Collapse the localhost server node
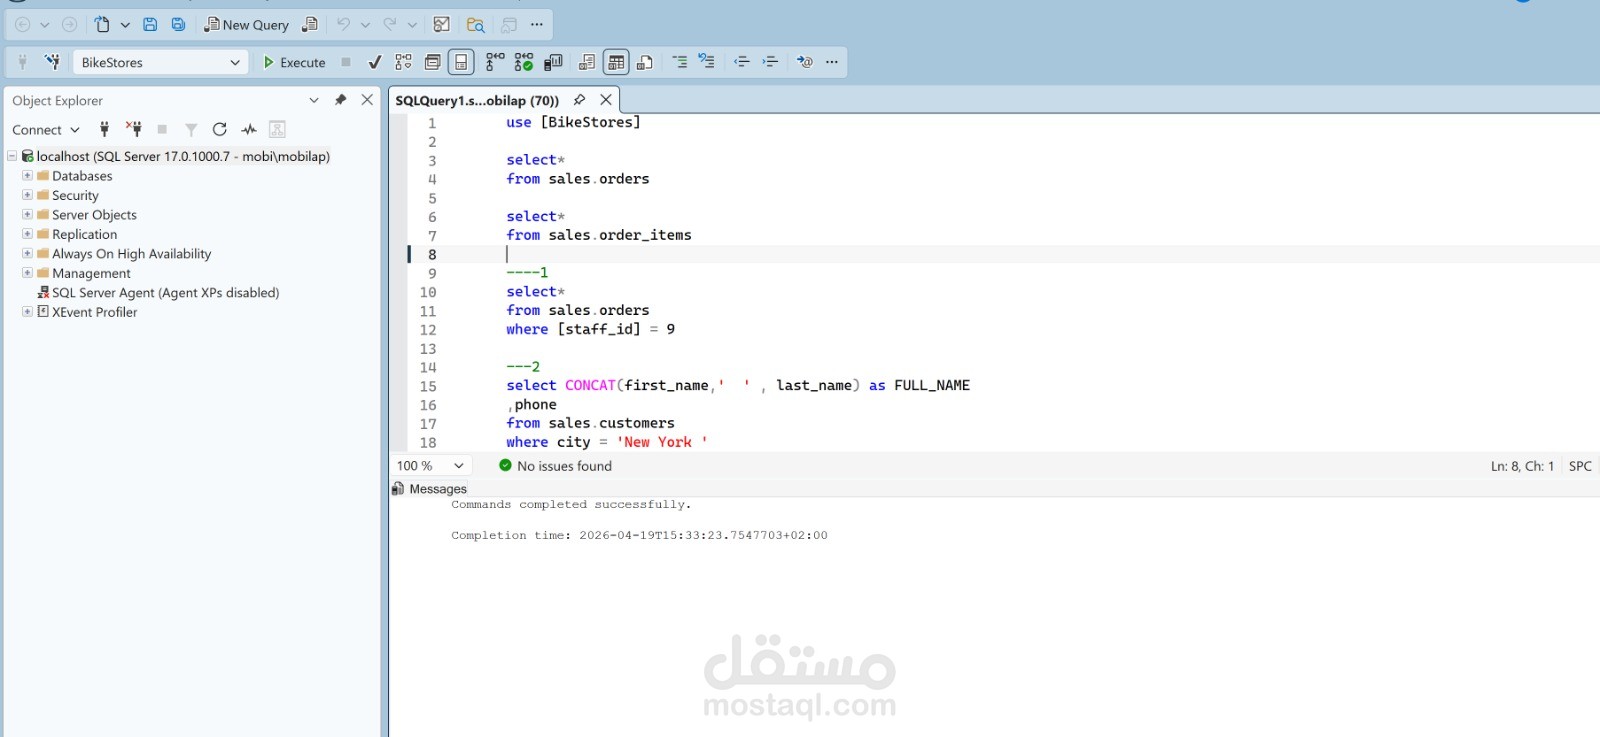The width and height of the screenshot is (1600, 737). (x=12, y=156)
